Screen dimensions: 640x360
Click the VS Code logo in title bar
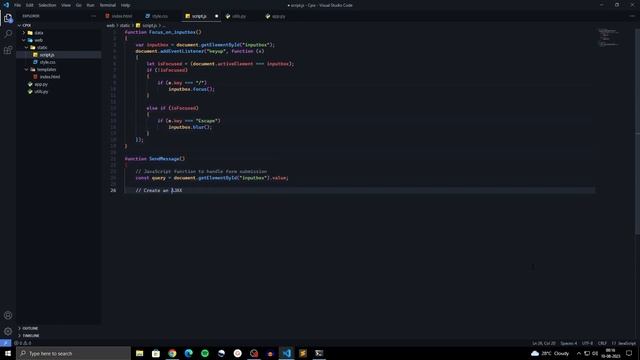pyautogui.click(x=6, y=5)
